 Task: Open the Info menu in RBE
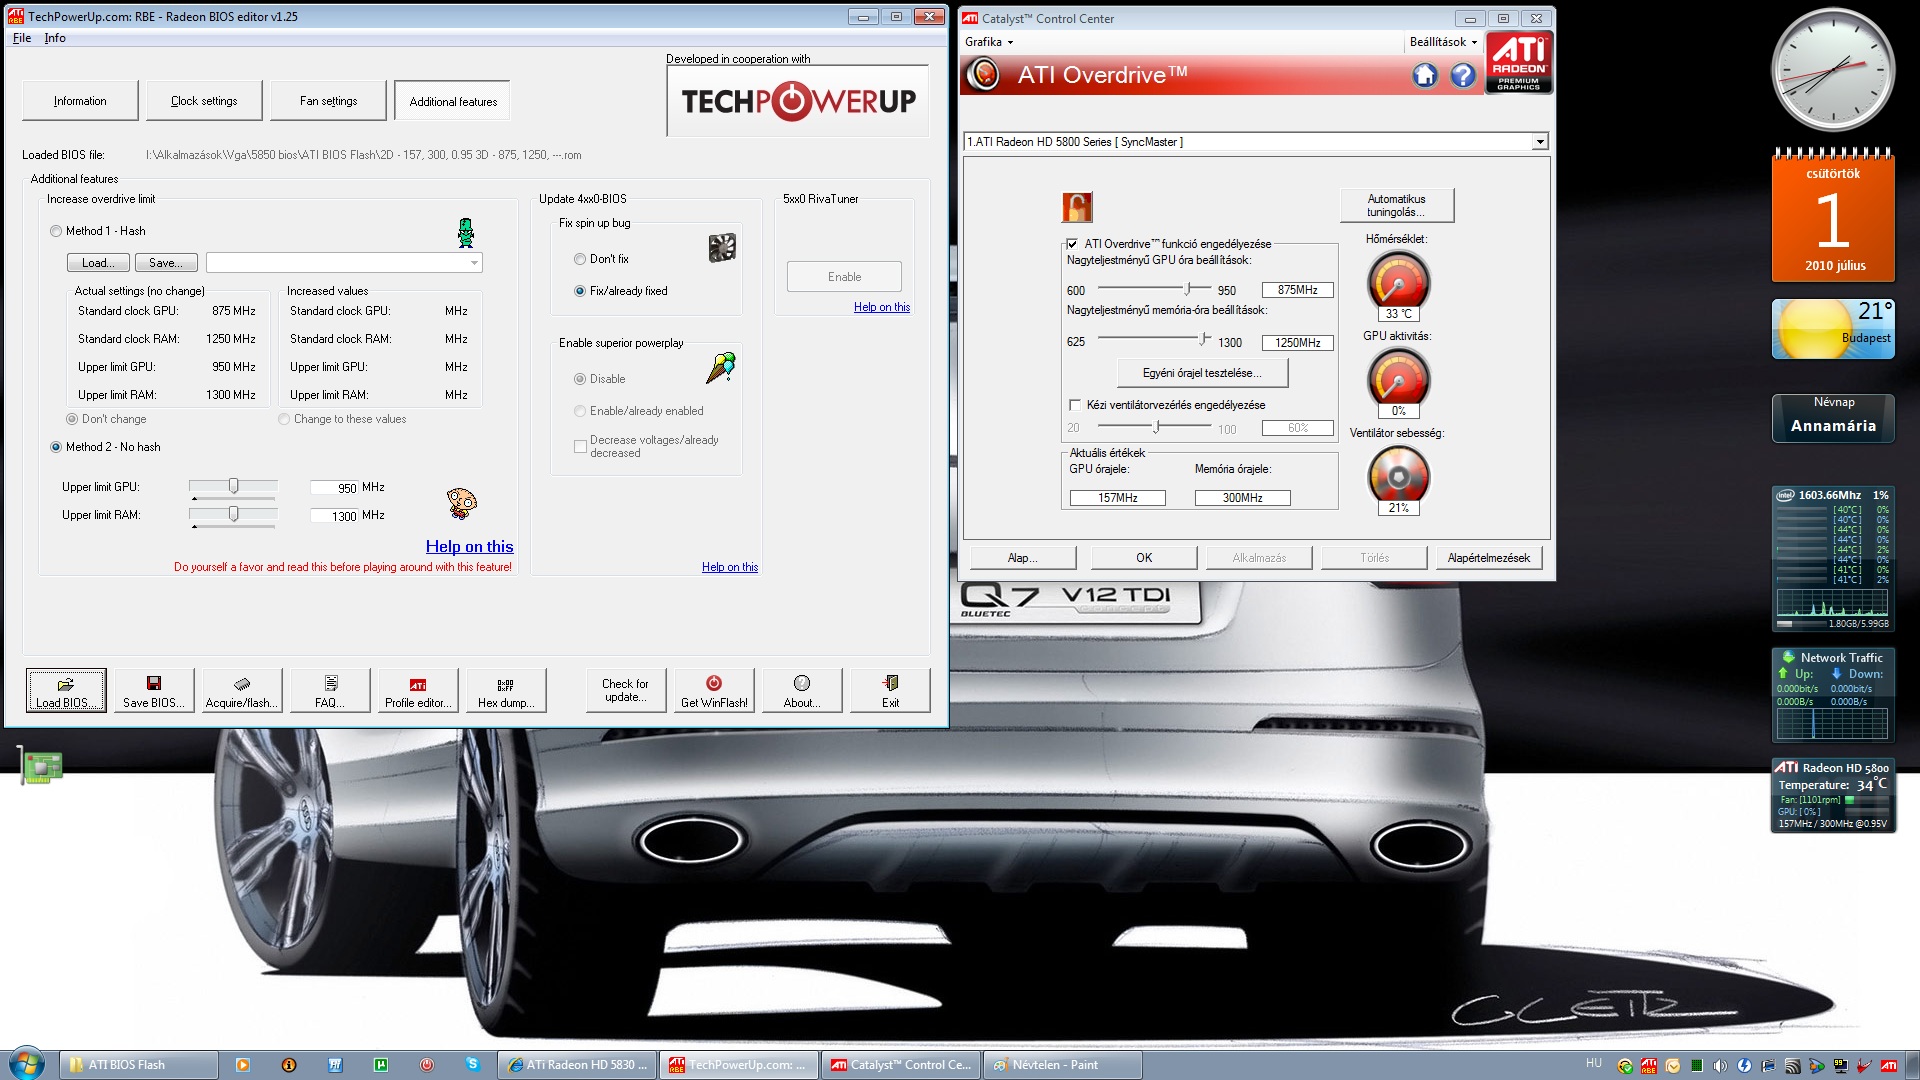pyautogui.click(x=55, y=38)
